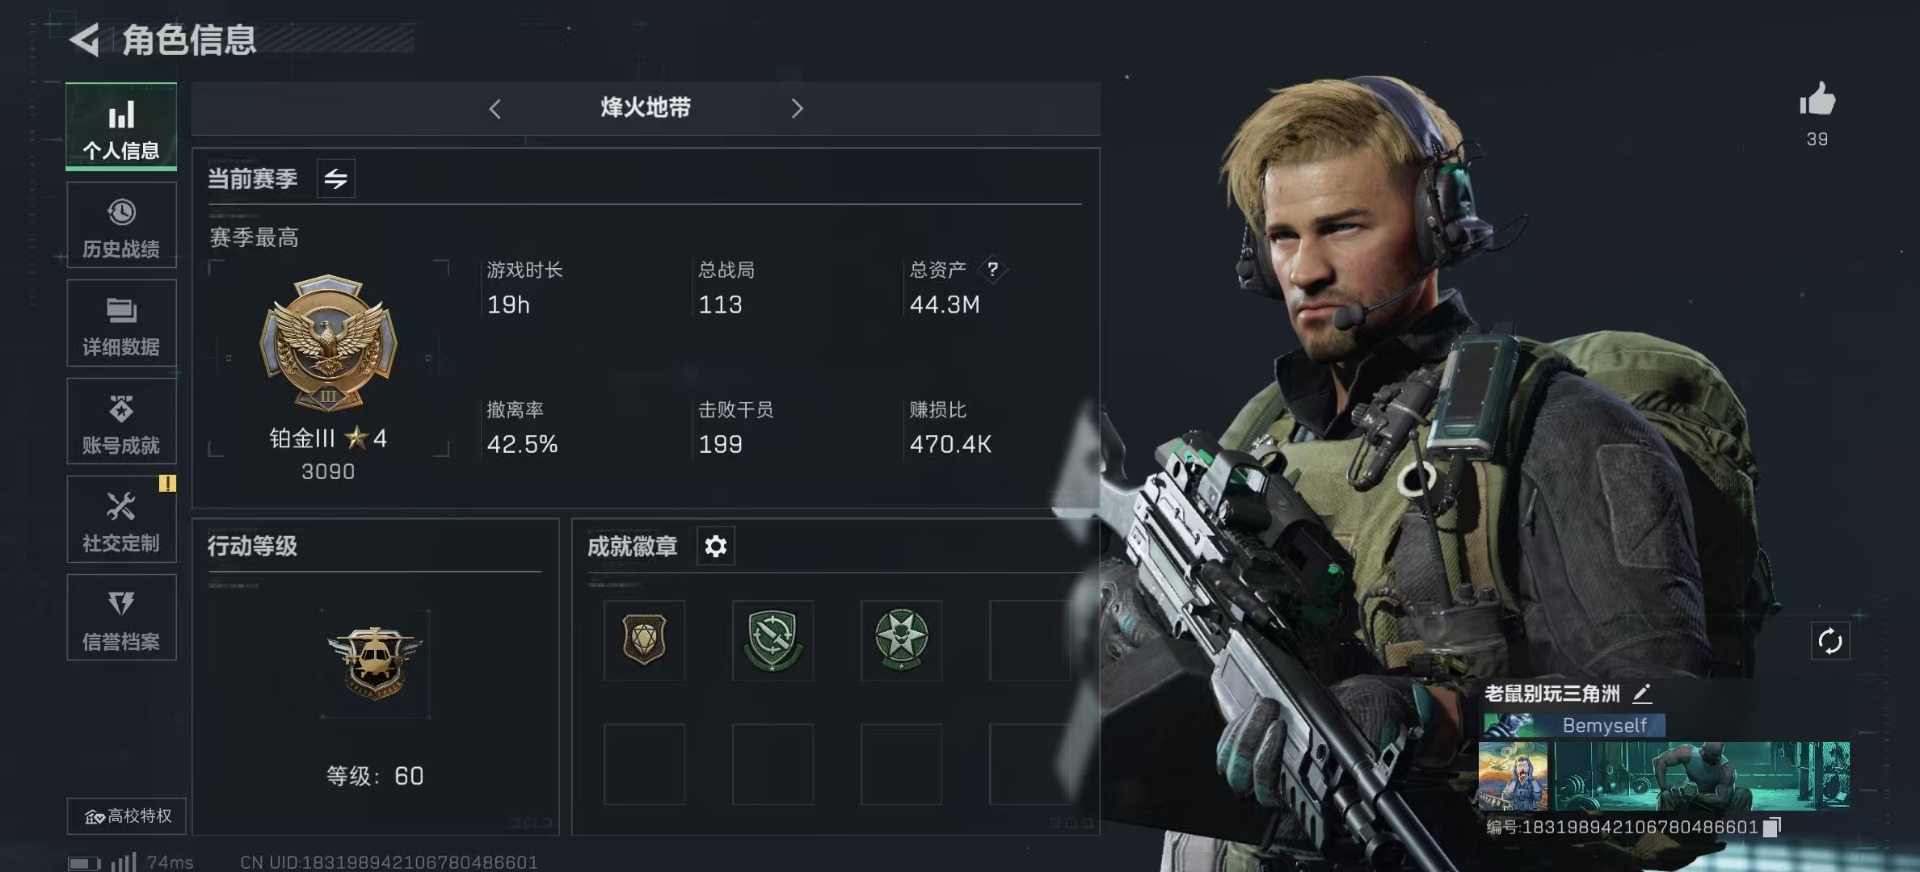Image resolution: width=1920 pixels, height=872 pixels.
Task: Edit the nickname with the pencil icon
Action: [x=1642, y=693]
